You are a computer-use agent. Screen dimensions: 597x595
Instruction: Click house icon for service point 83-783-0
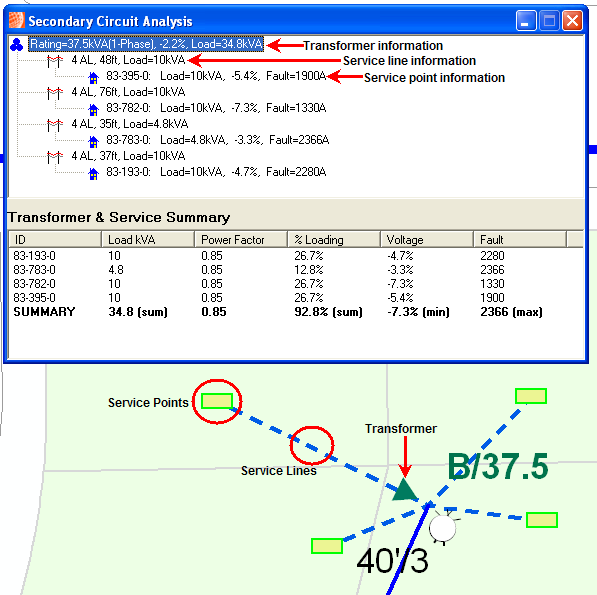(93, 141)
